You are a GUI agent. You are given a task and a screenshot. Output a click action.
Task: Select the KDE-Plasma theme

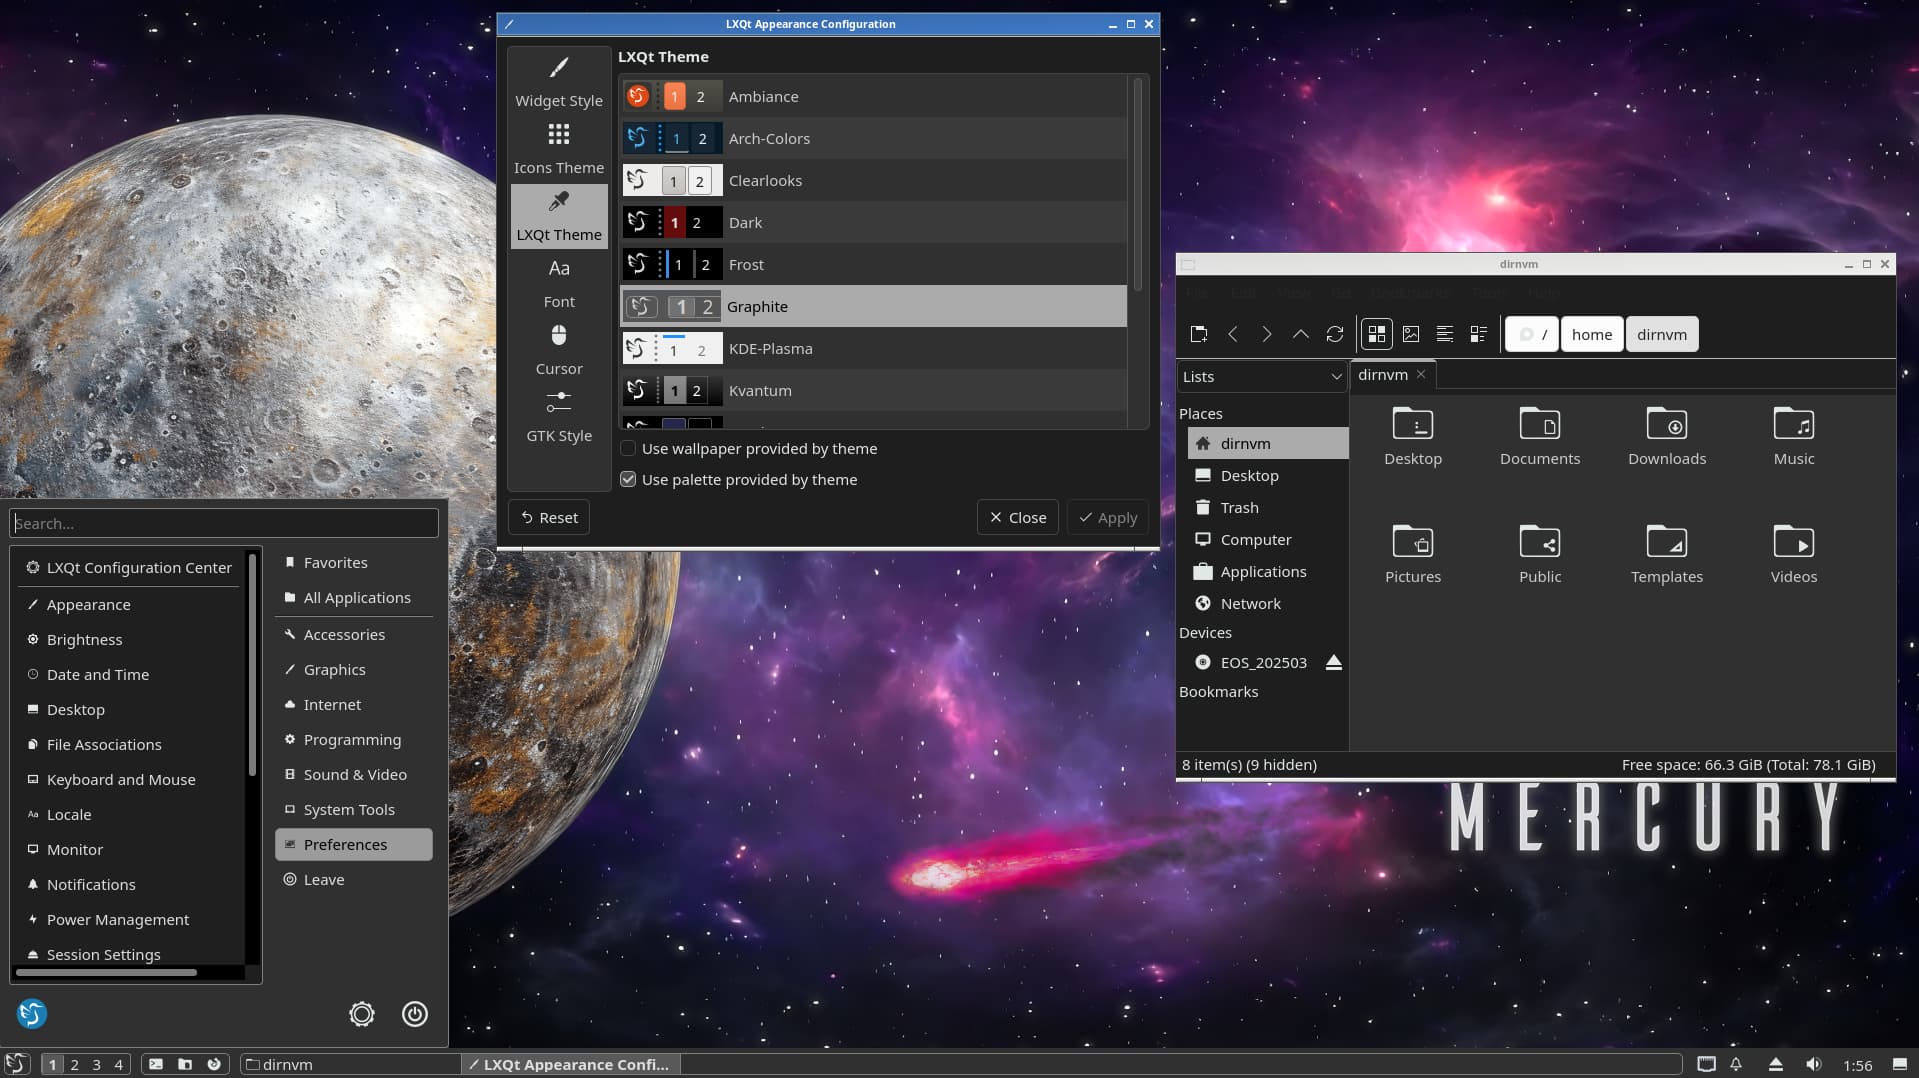(x=873, y=348)
